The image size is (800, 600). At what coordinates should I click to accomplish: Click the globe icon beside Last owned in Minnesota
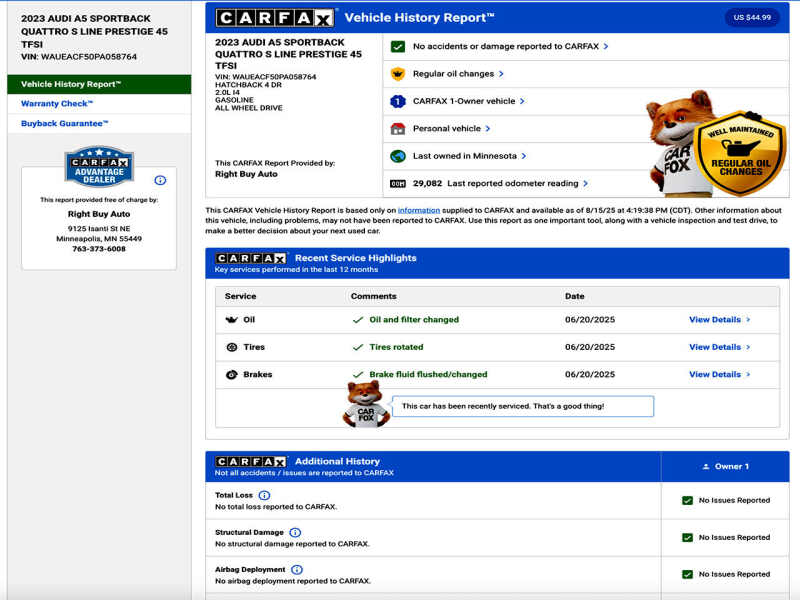tap(398, 156)
